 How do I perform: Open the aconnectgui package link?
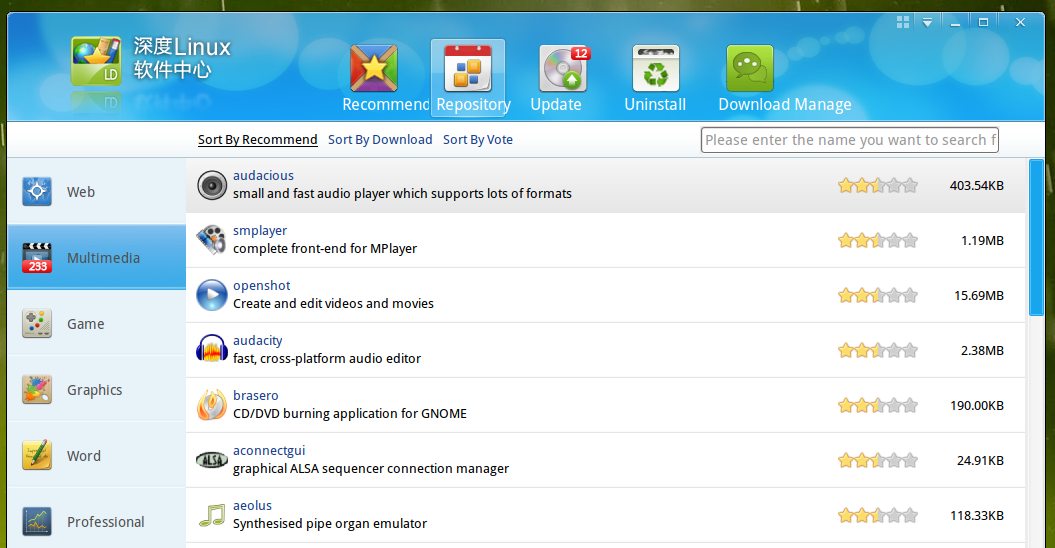tap(269, 450)
